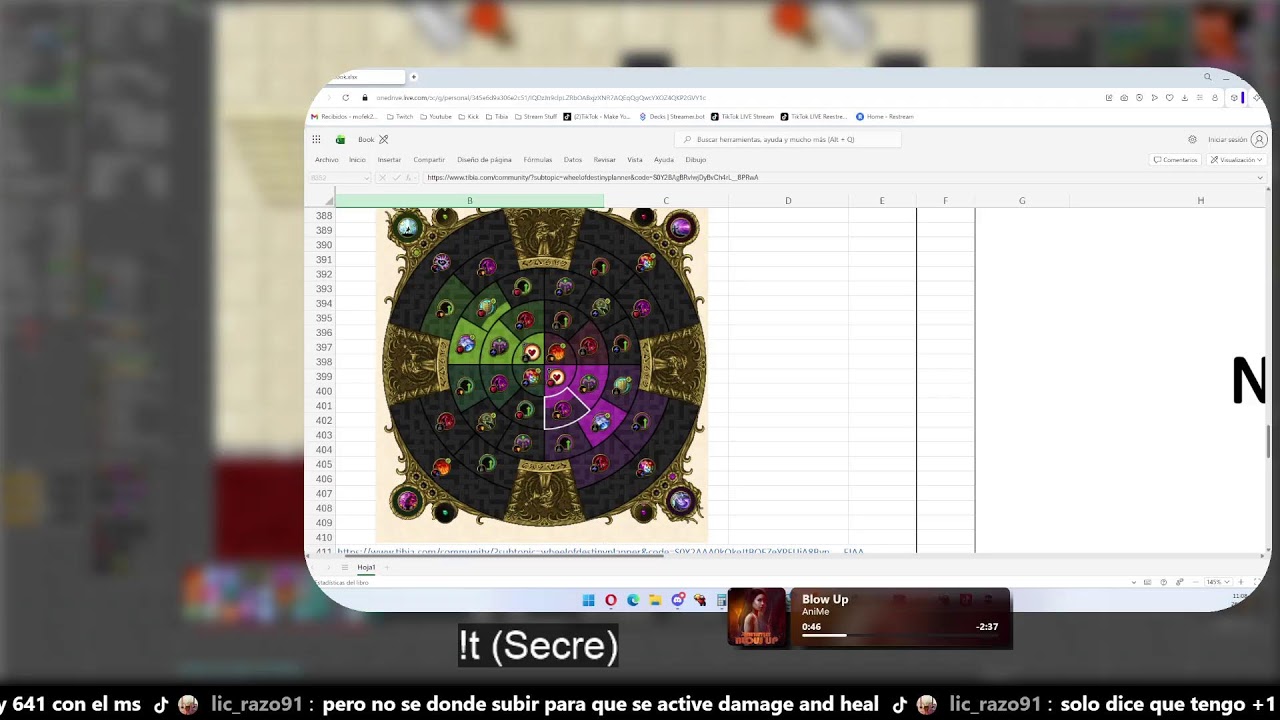The image size is (1280, 720).
Task: Open the Kick bookmark
Action: point(468,117)
